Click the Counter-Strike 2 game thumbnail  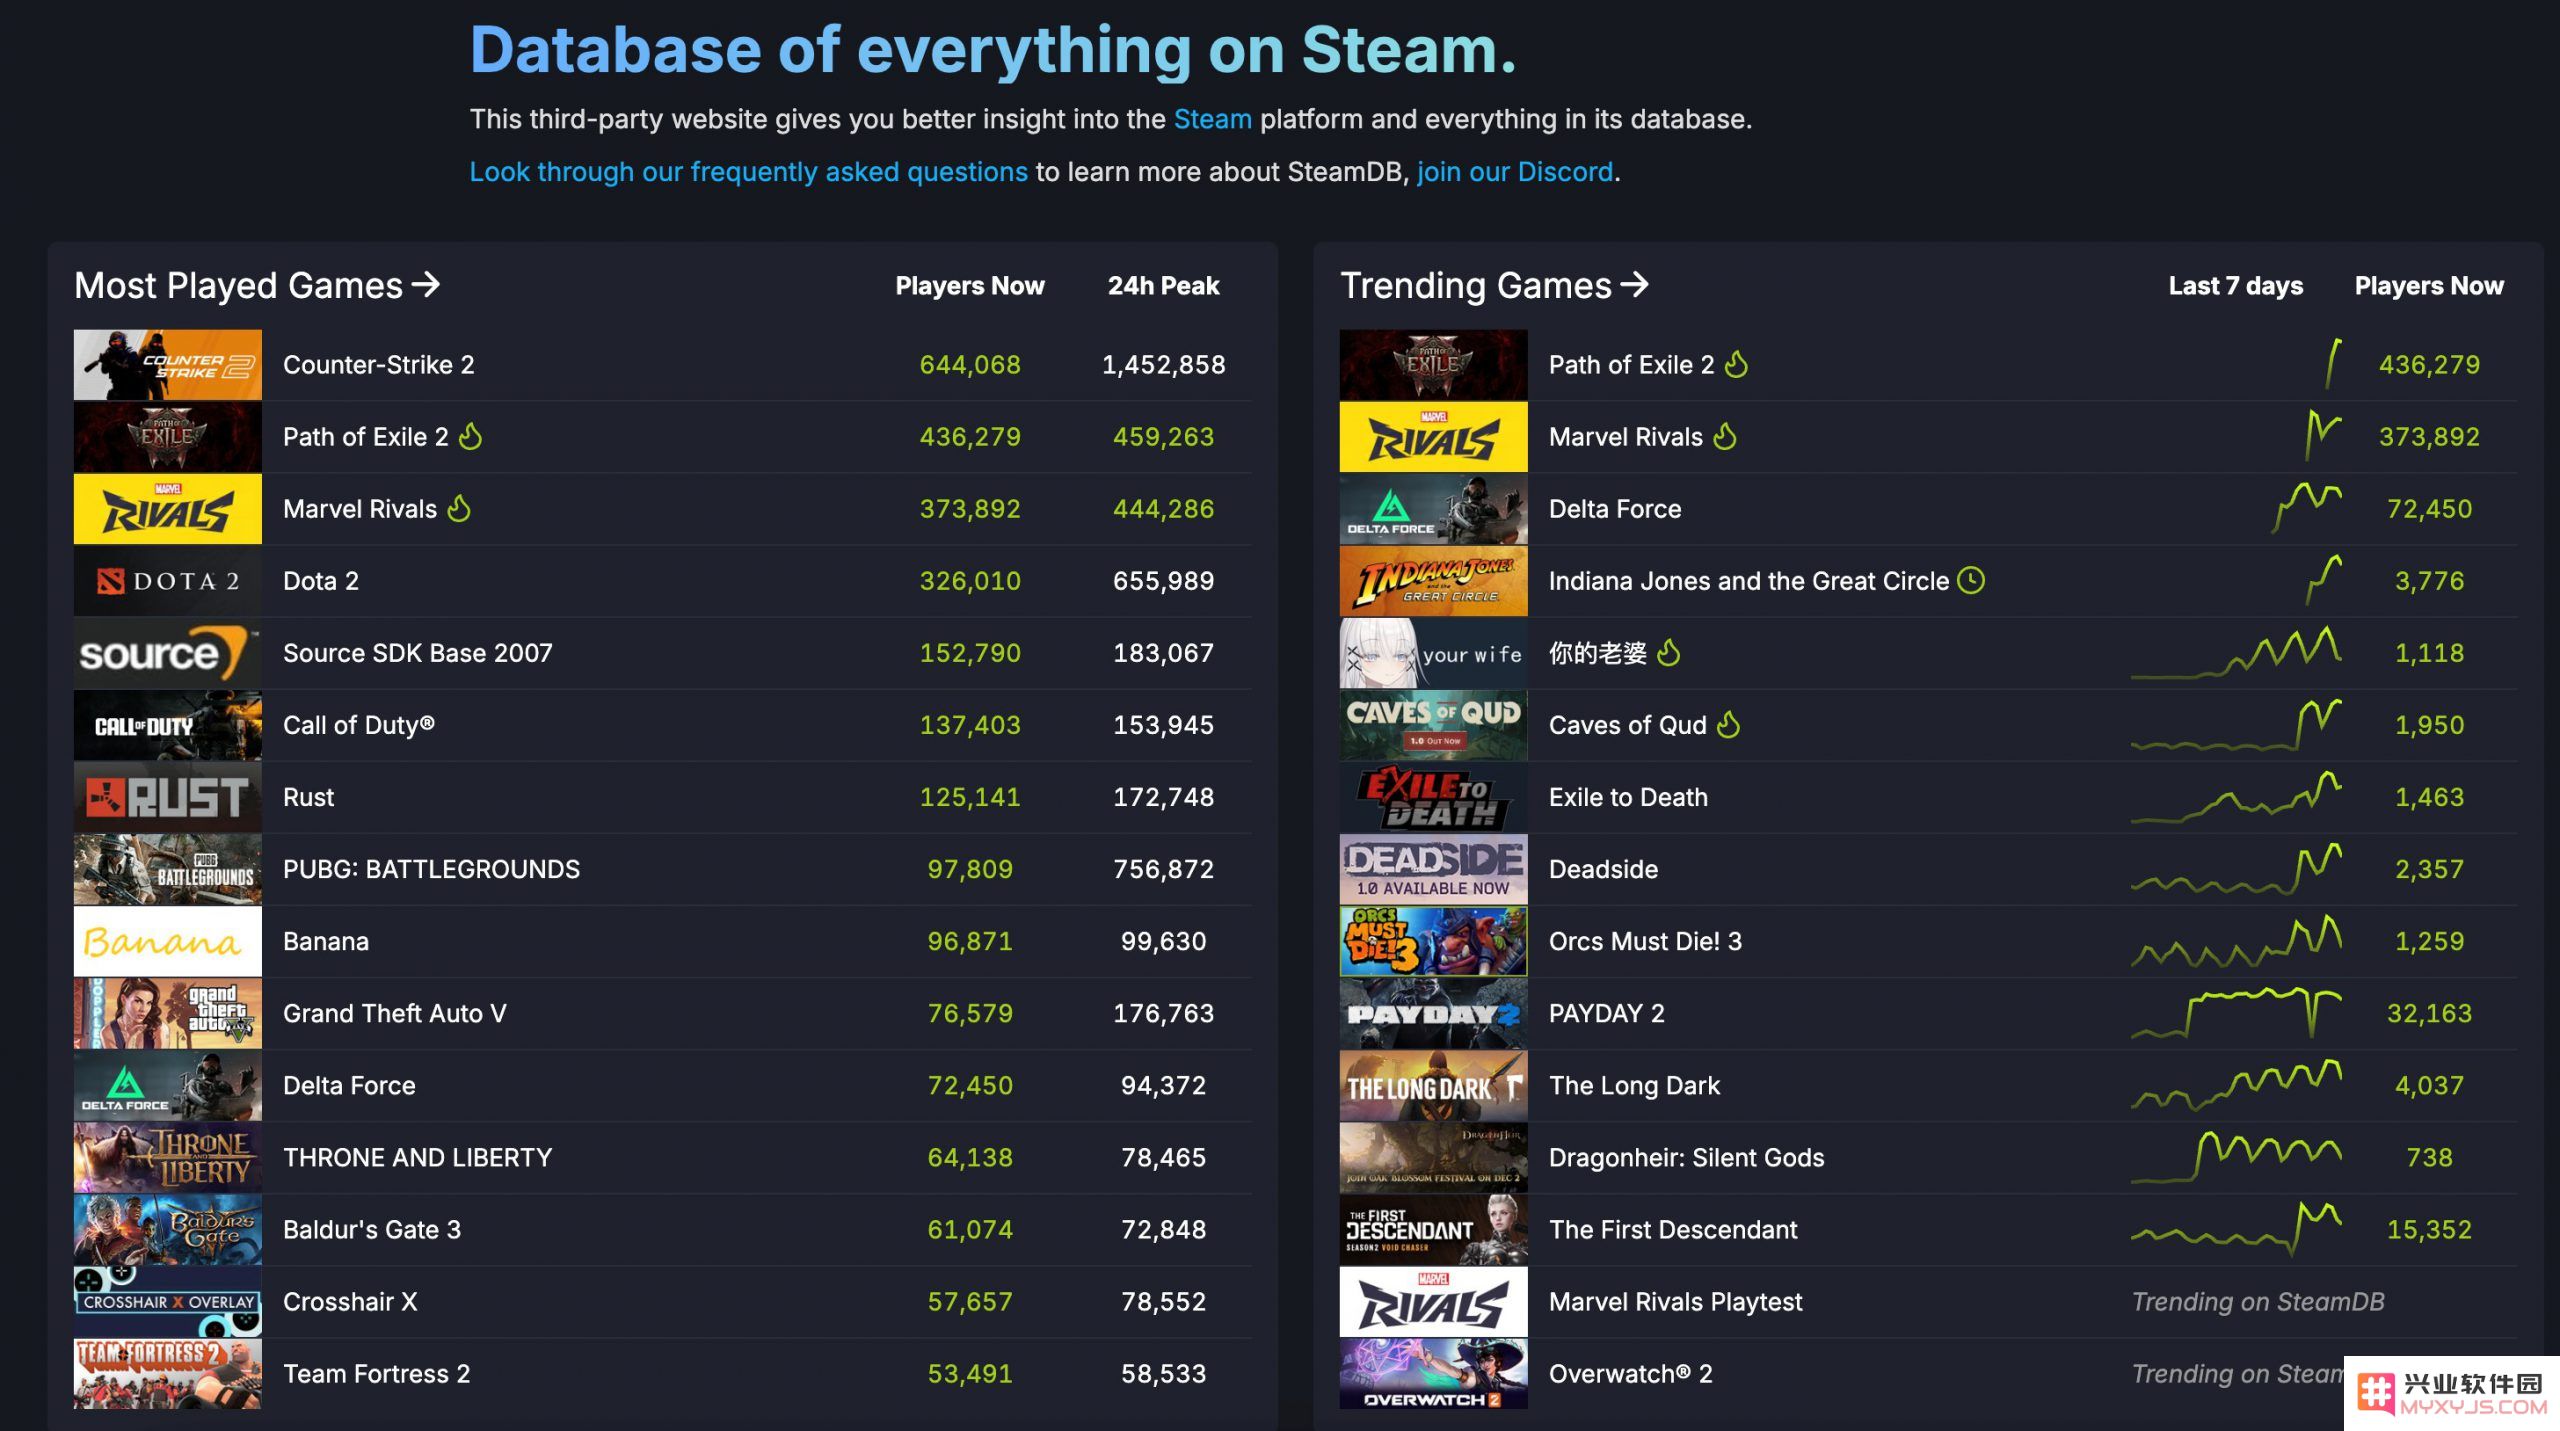click(x=168, y=365)
